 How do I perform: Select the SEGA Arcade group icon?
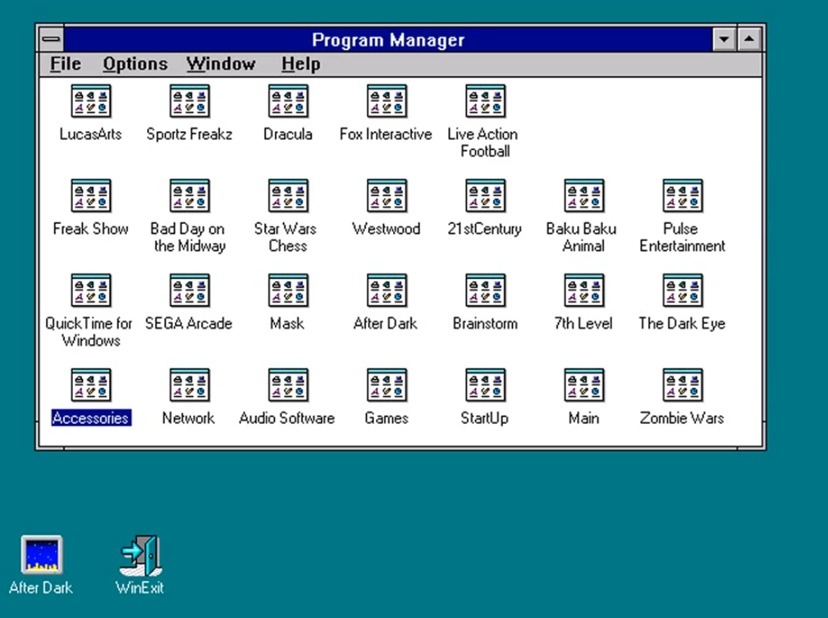(x=190, y=291)
